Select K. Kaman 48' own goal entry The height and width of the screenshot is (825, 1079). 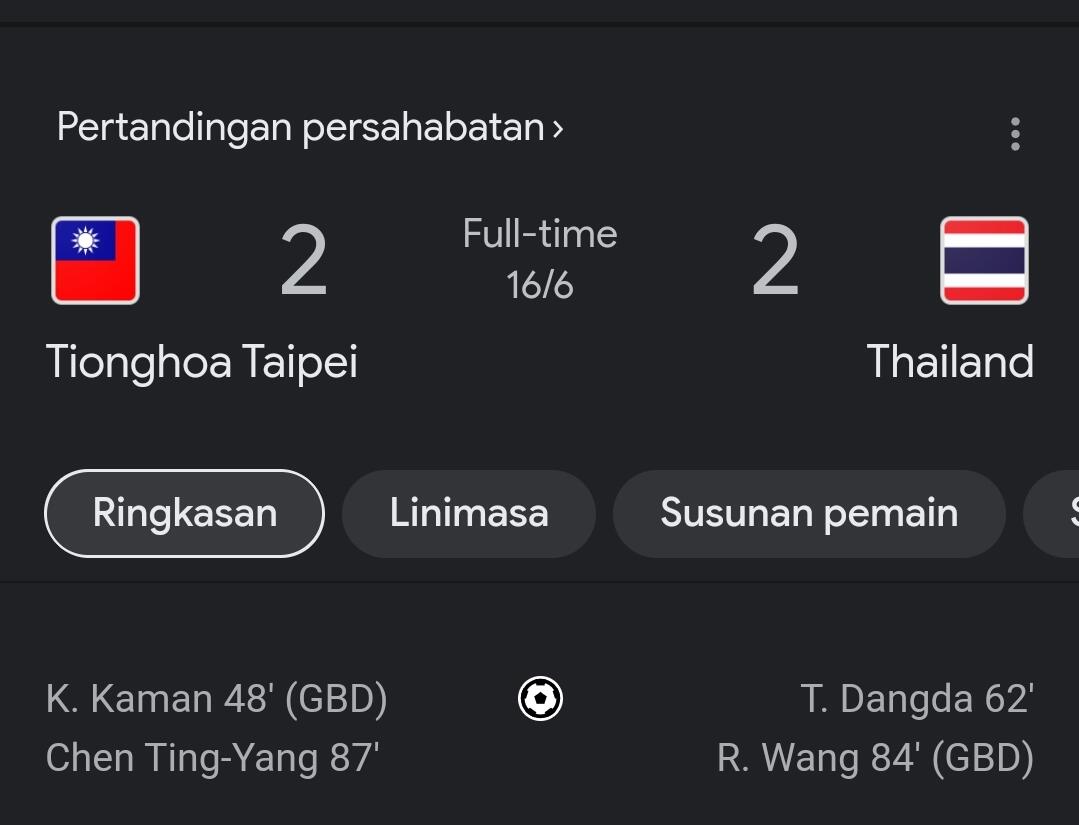click(x=217, y=699)
